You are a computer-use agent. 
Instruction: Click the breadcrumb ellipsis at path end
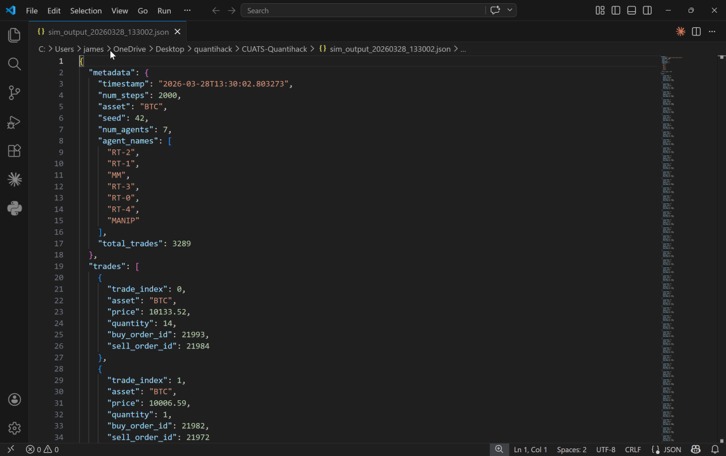coord(463,49)
